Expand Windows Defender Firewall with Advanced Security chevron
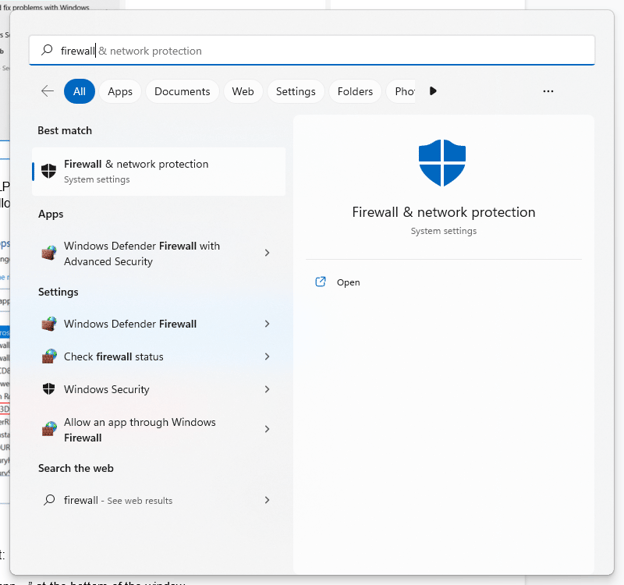Image resolution: width=624 pixels, height=585 pixels. point(267,253)
